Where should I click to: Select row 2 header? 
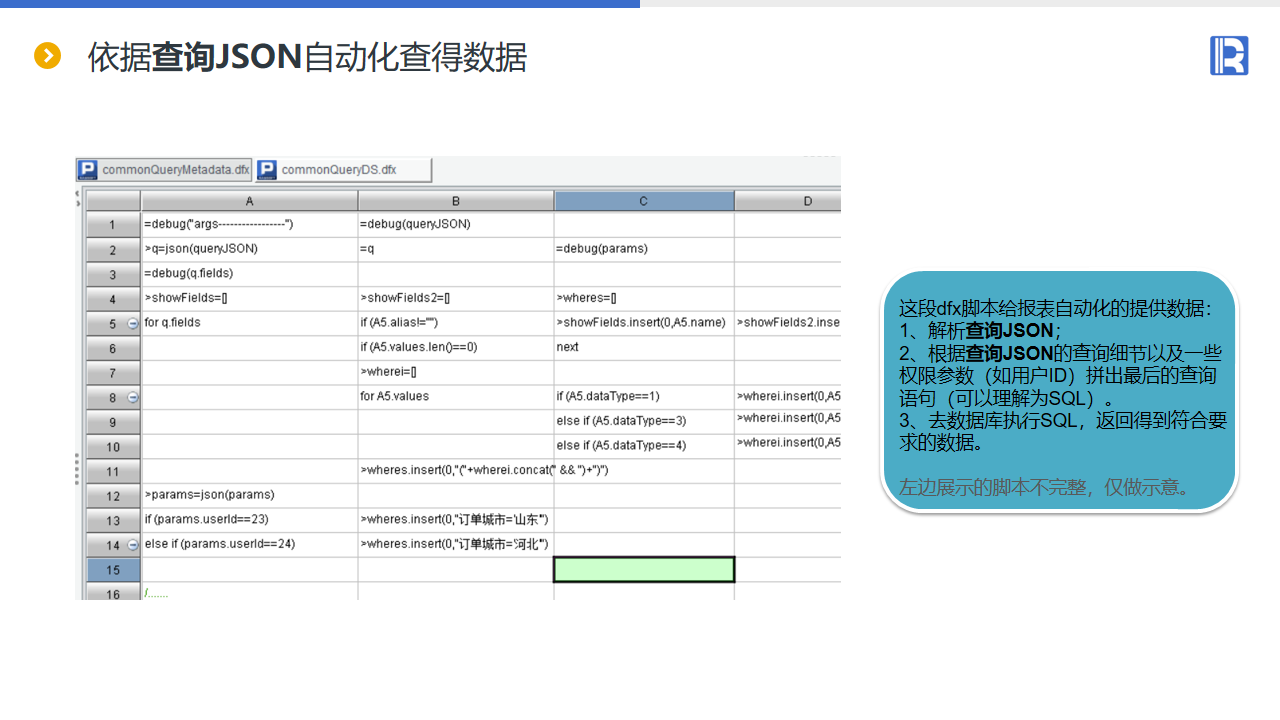(113, 249)
